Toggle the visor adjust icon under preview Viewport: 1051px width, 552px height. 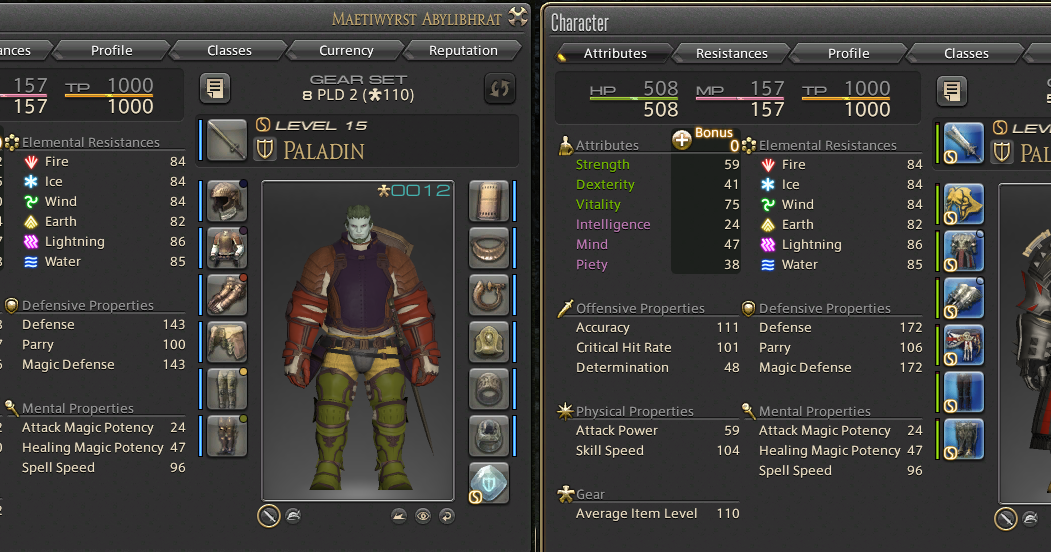(x=399, y=516)
